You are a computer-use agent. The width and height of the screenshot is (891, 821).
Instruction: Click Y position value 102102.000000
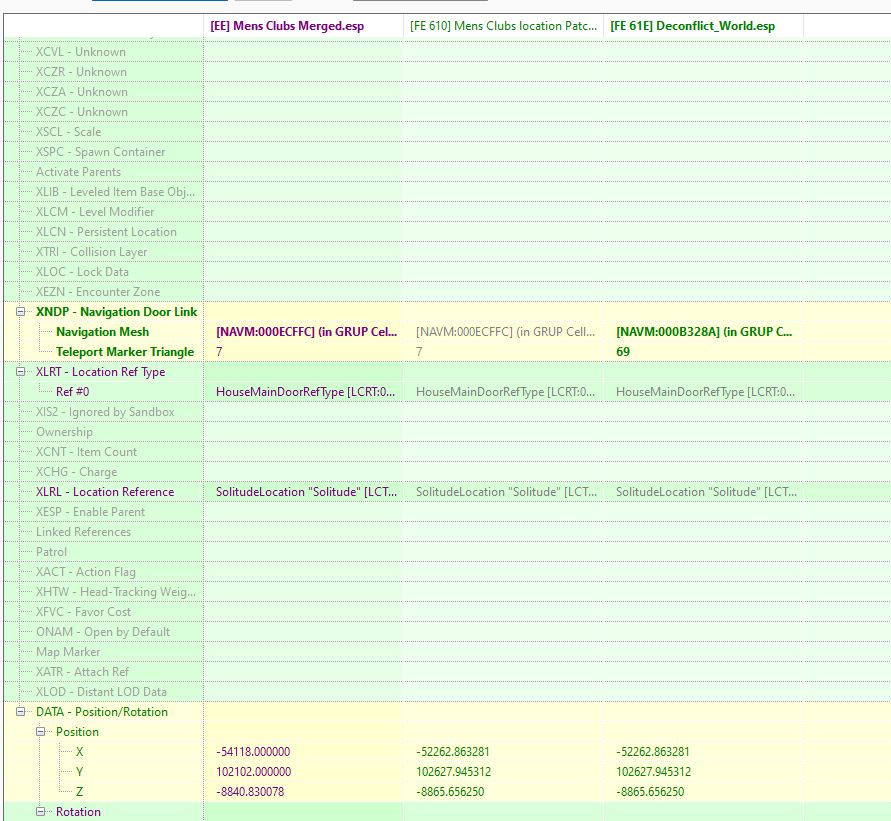(253, 772)
